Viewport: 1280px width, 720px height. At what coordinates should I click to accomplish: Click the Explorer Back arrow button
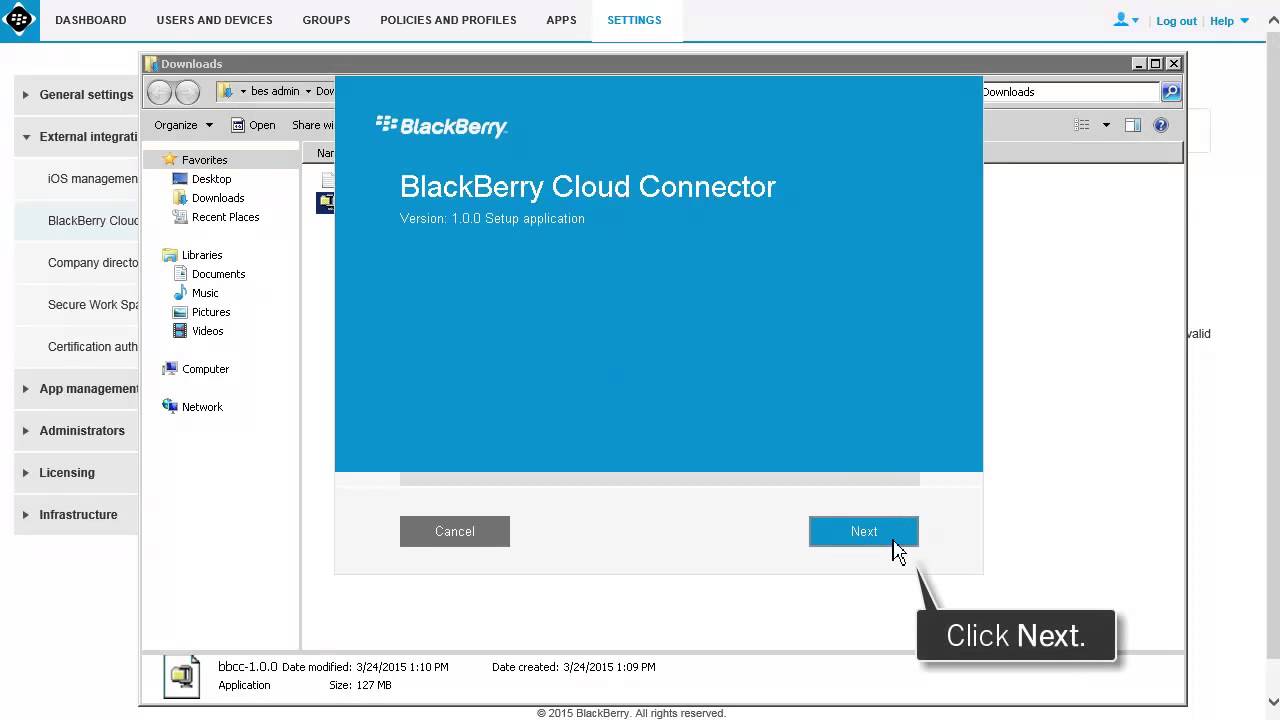tap(160, 92)
